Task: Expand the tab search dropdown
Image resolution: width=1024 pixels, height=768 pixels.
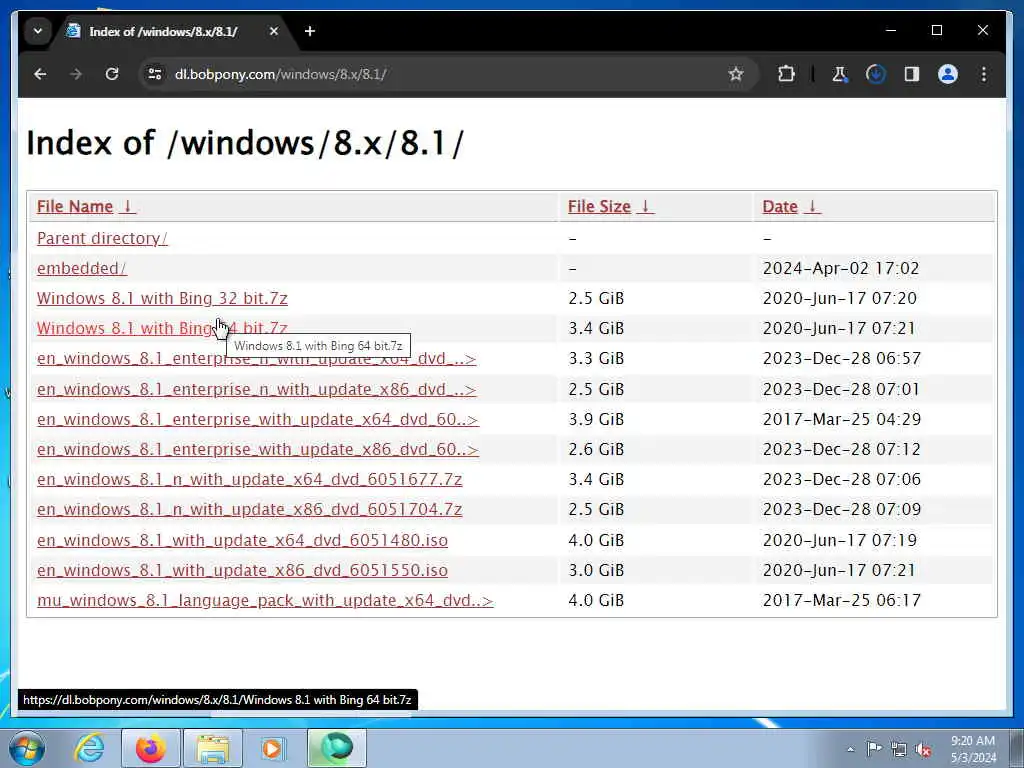Action: point(38,31)
